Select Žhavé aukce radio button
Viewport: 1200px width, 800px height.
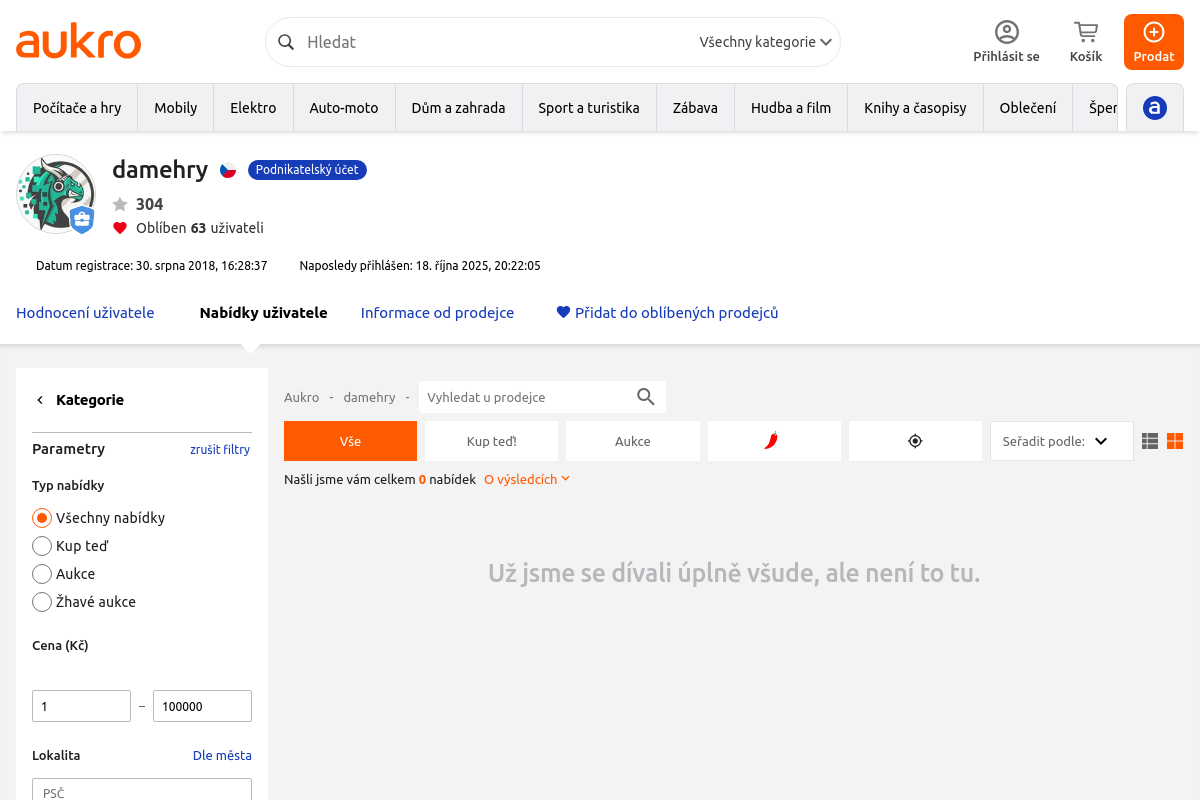click(x=42, y=602)
